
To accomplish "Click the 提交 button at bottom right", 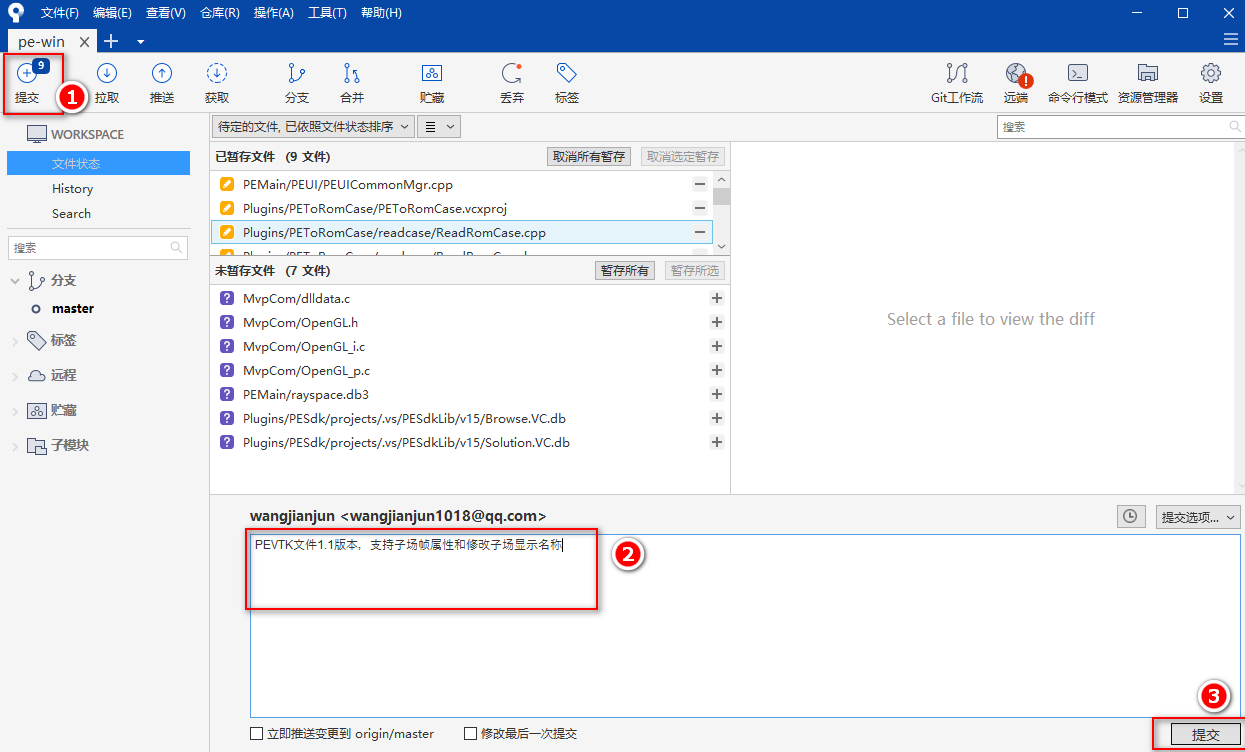I will [x=1205, y=734].
